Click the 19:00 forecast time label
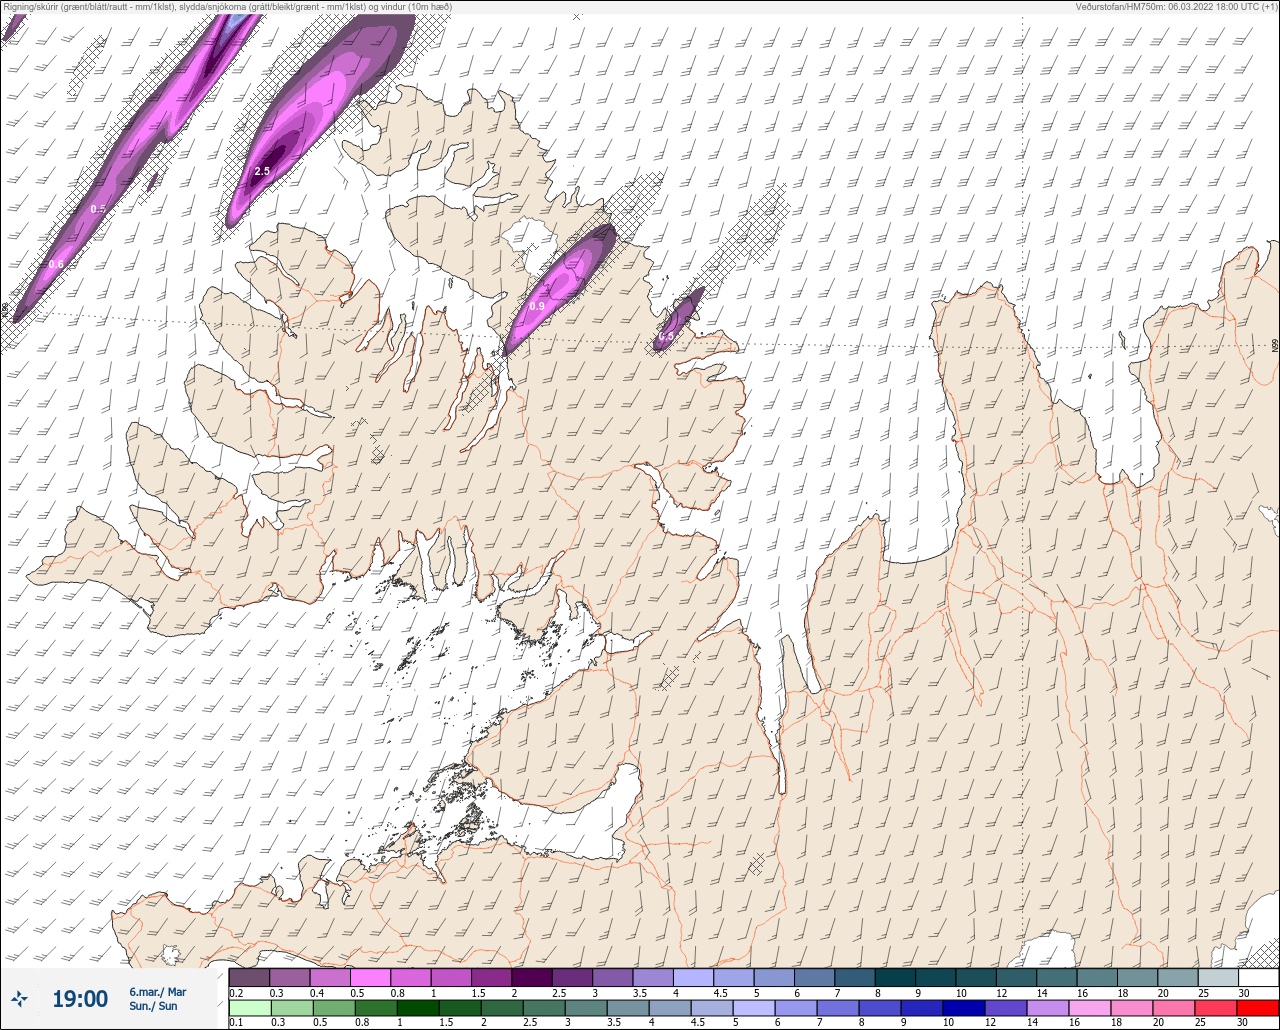Viewport: 1280px width, 1030px height. tap(80, 999)
